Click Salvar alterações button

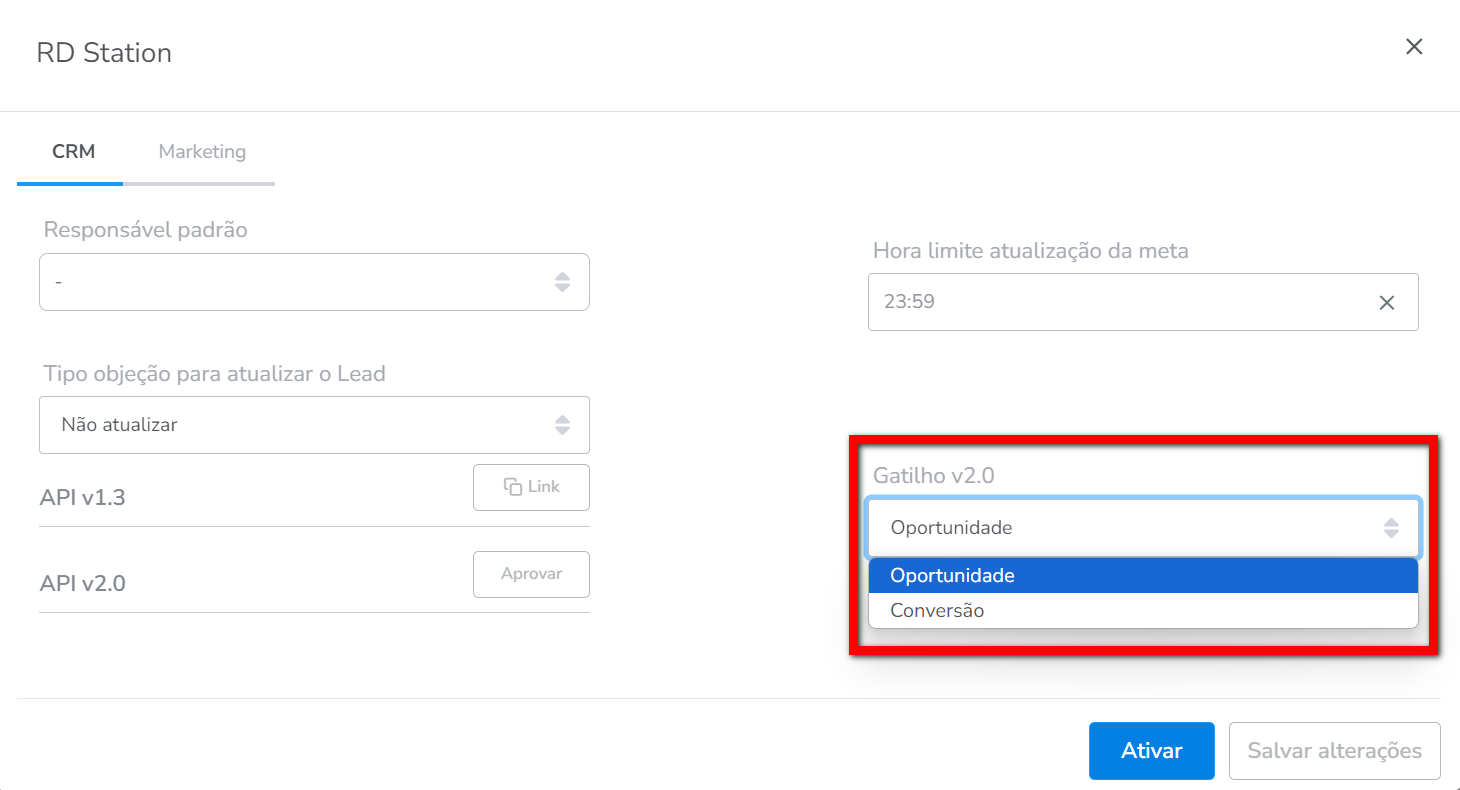(1334, 751)
